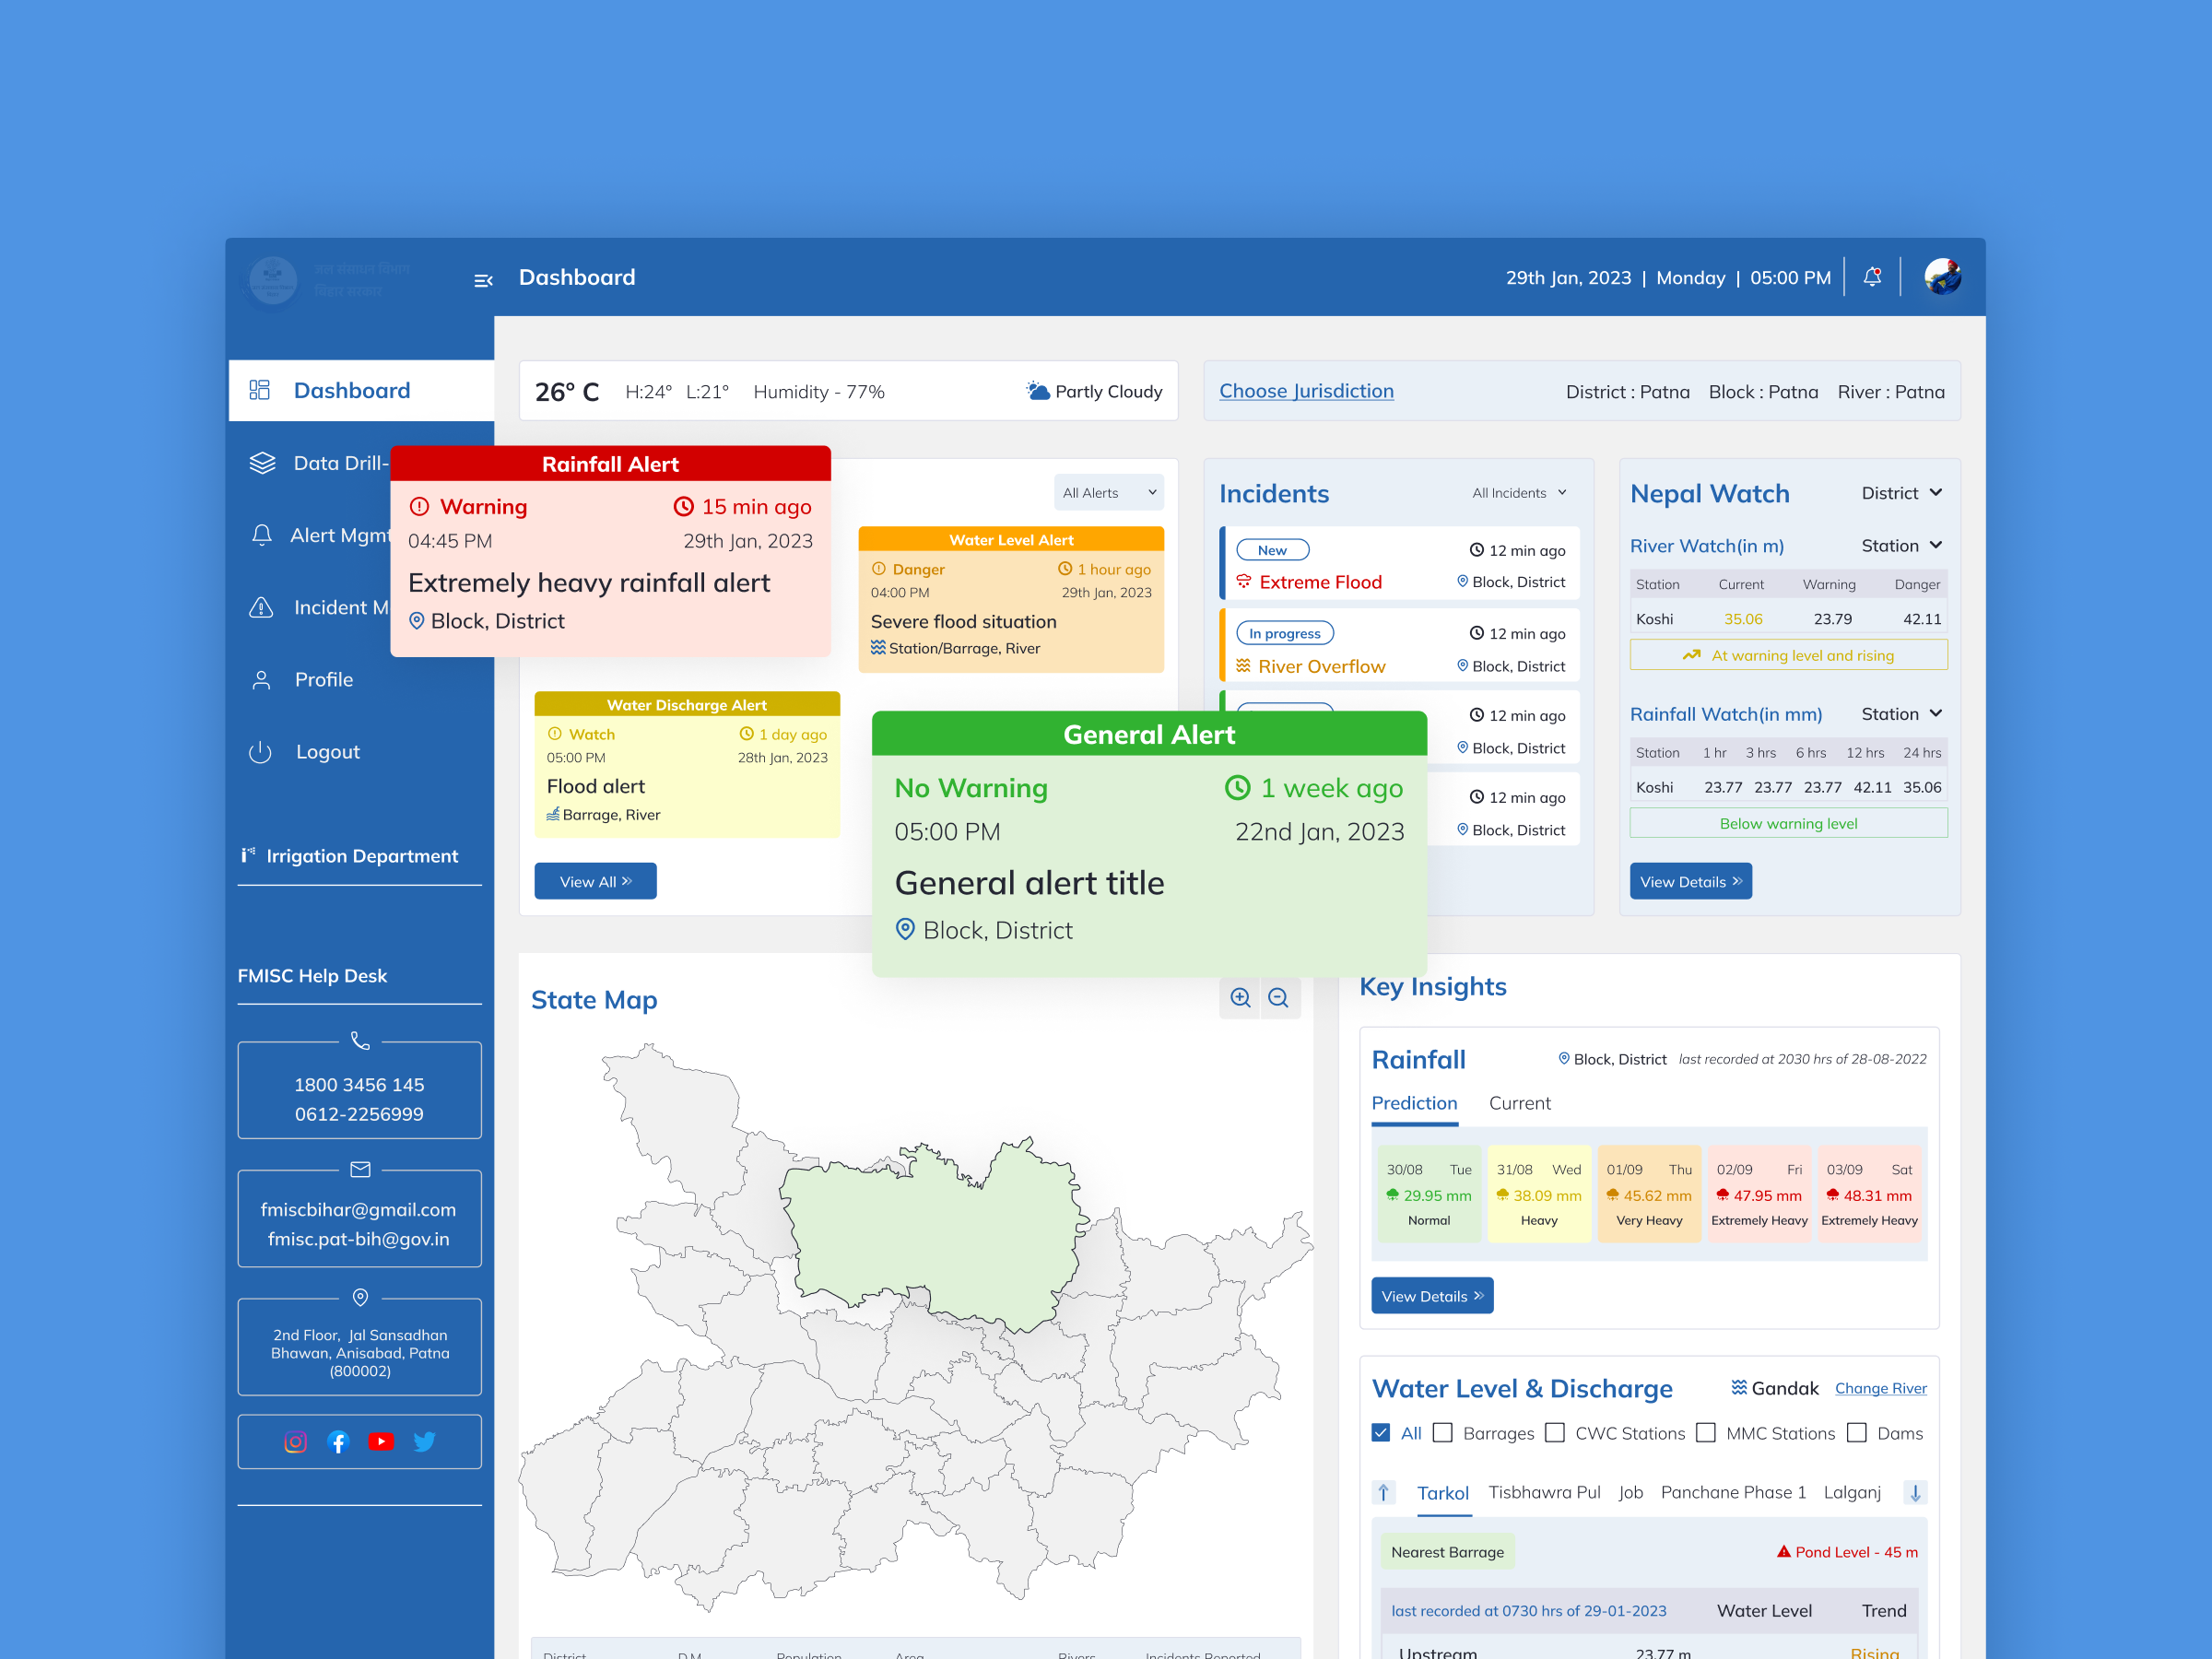Open the All Alerts dropdown
This screenshot has height=1659, width=2212.
[x=1108, y=492]
